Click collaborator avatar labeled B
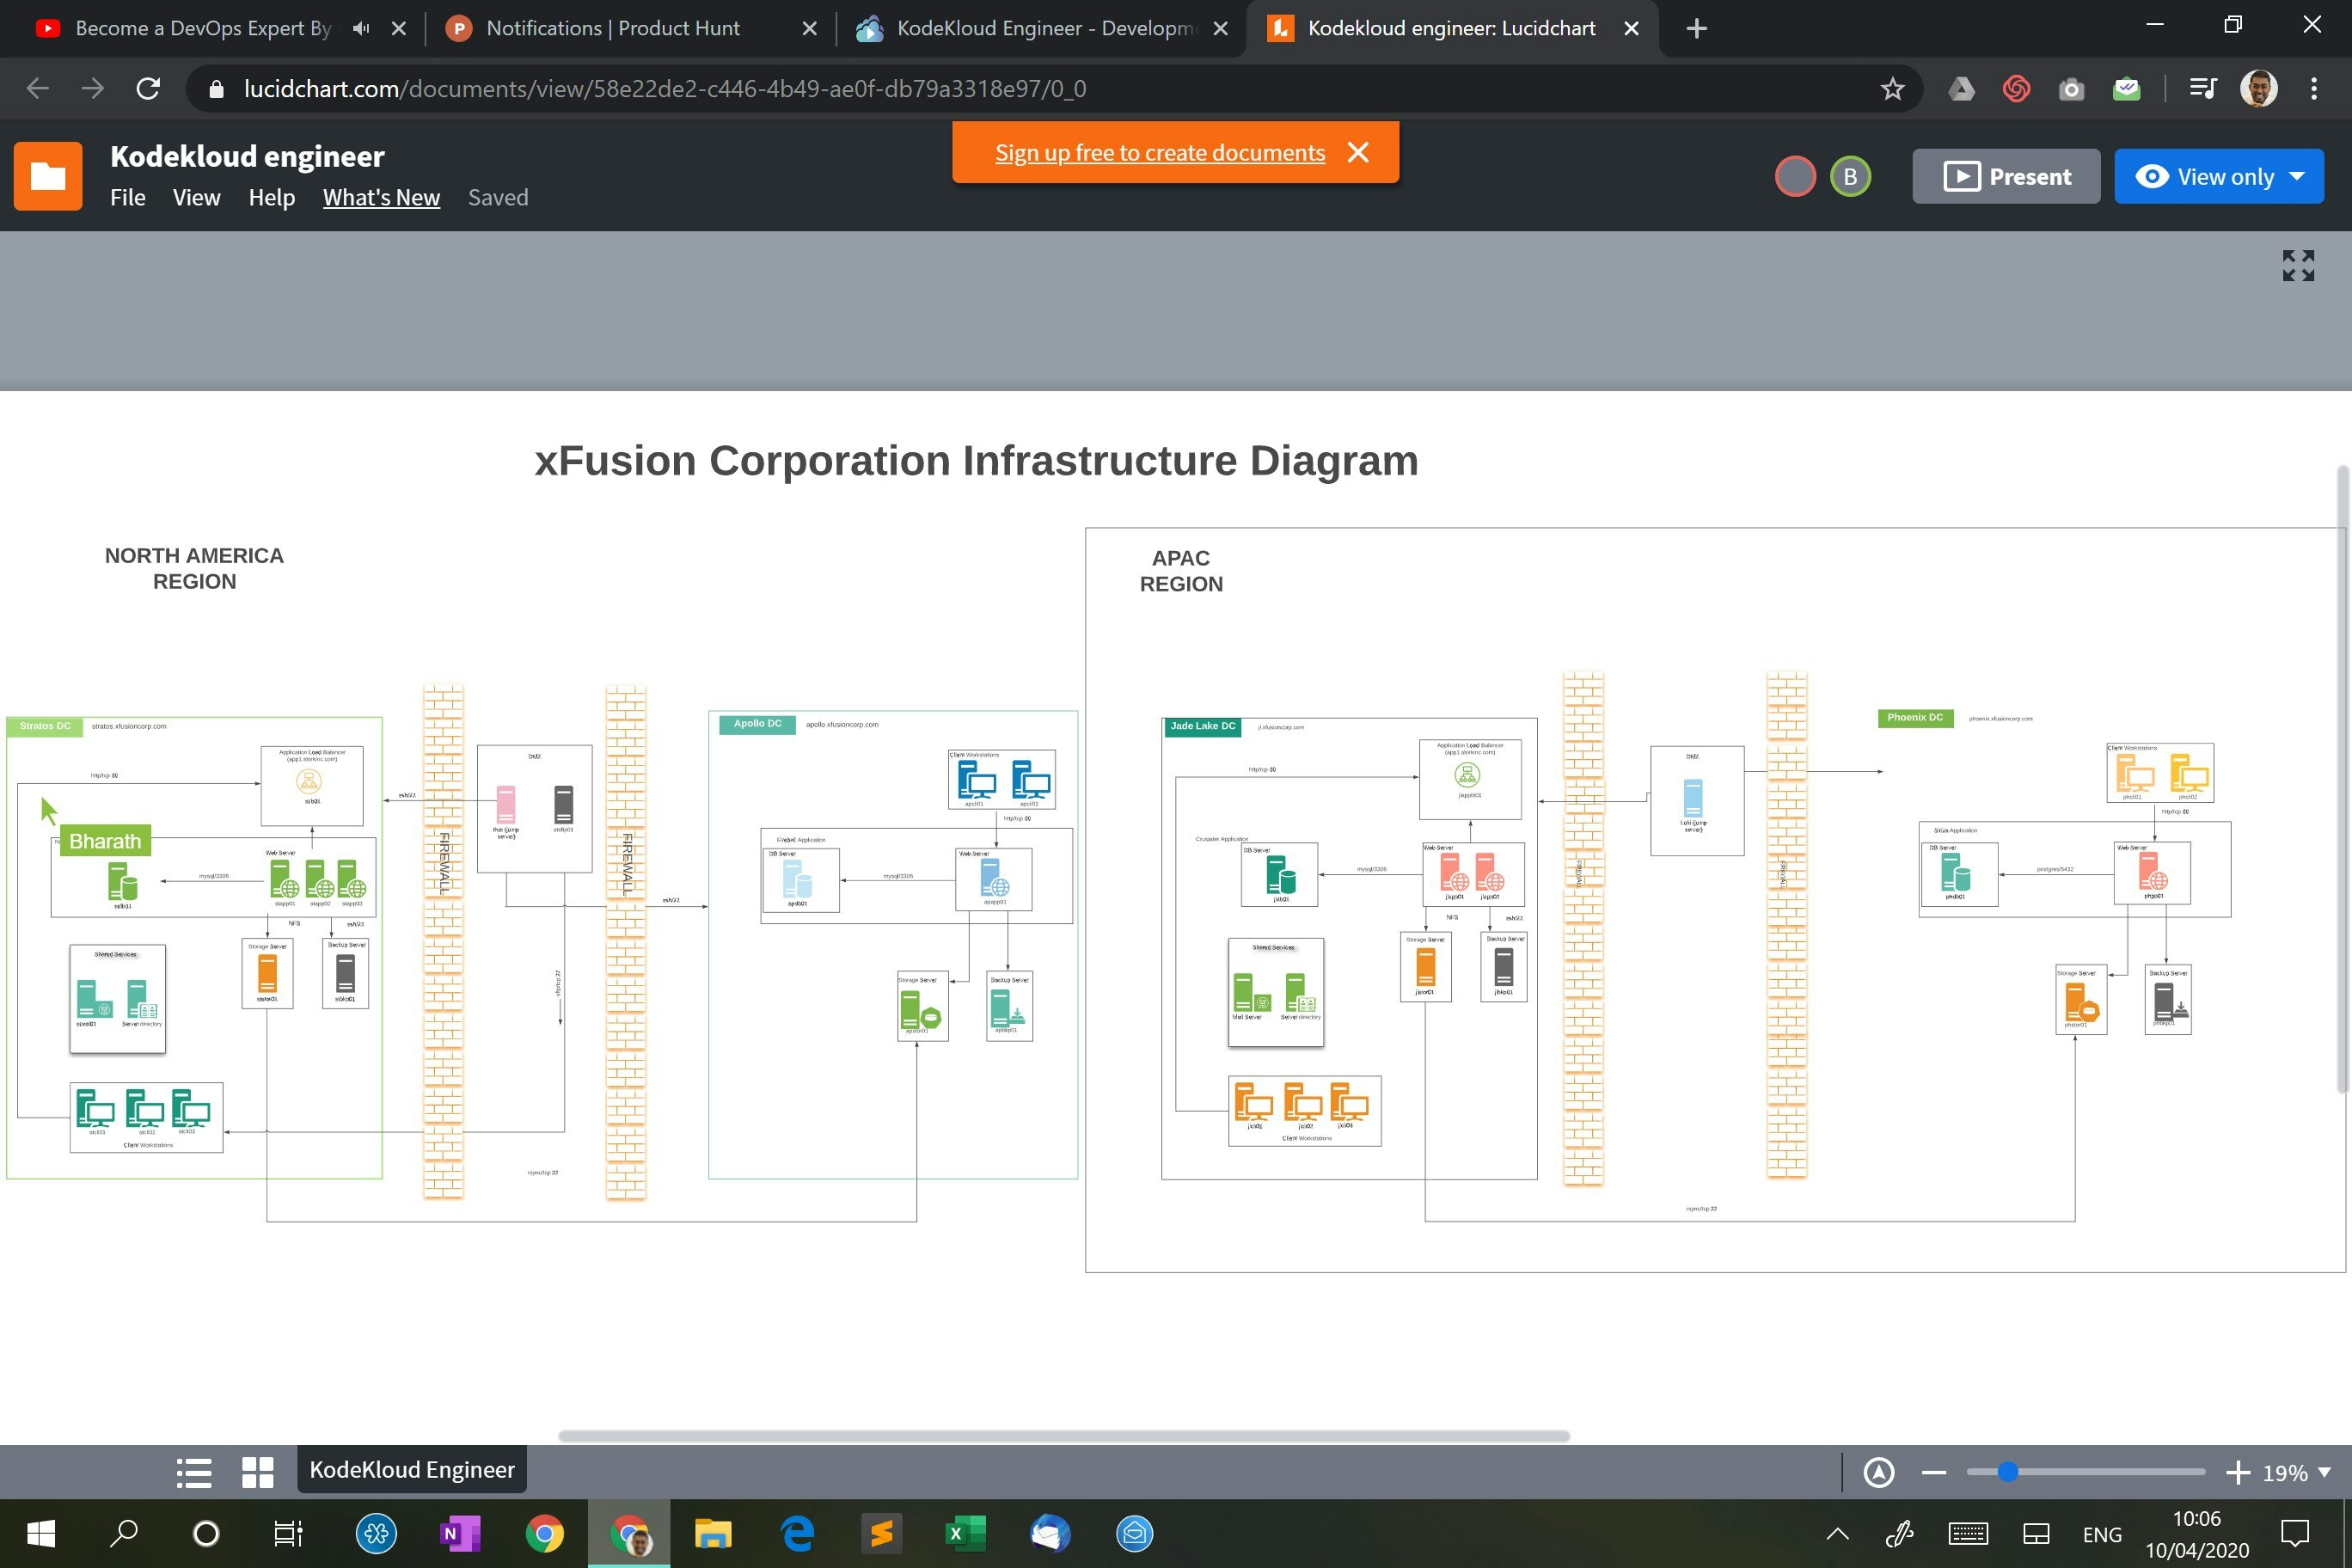This screenshot has height=1568, width=2352. coord(1849,177)
